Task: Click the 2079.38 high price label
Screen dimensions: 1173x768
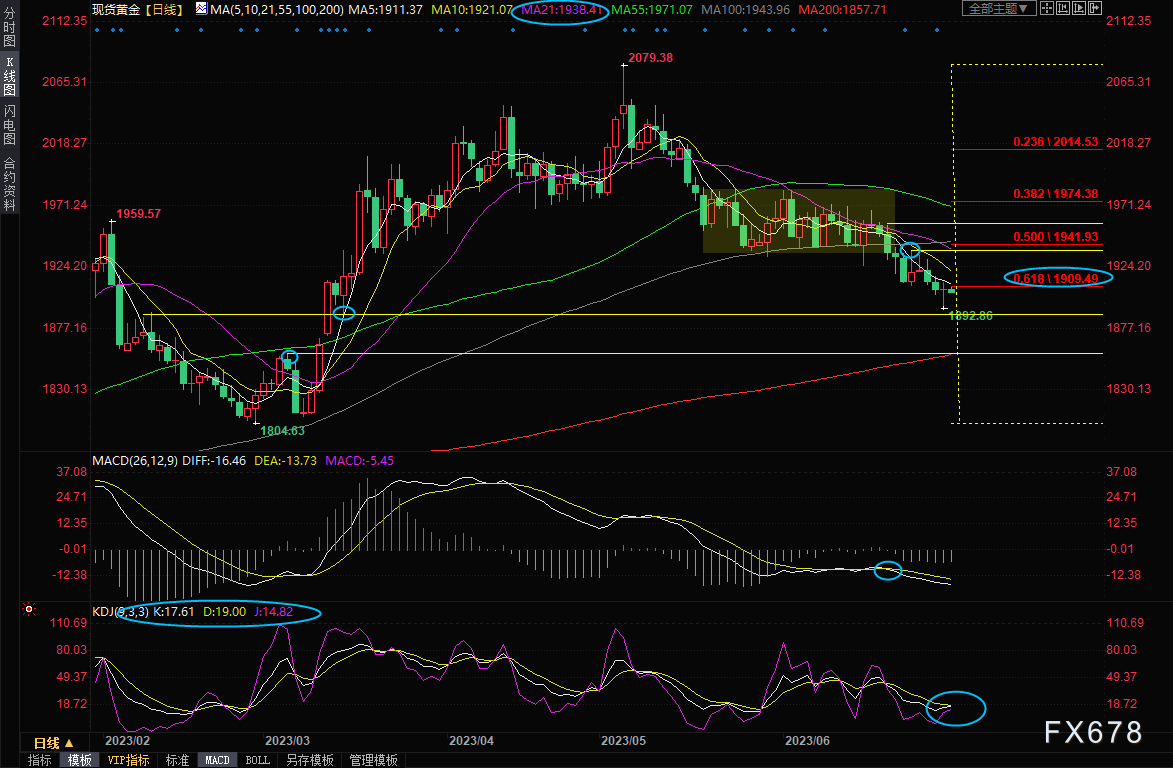Action: click(x=650, y=58)
